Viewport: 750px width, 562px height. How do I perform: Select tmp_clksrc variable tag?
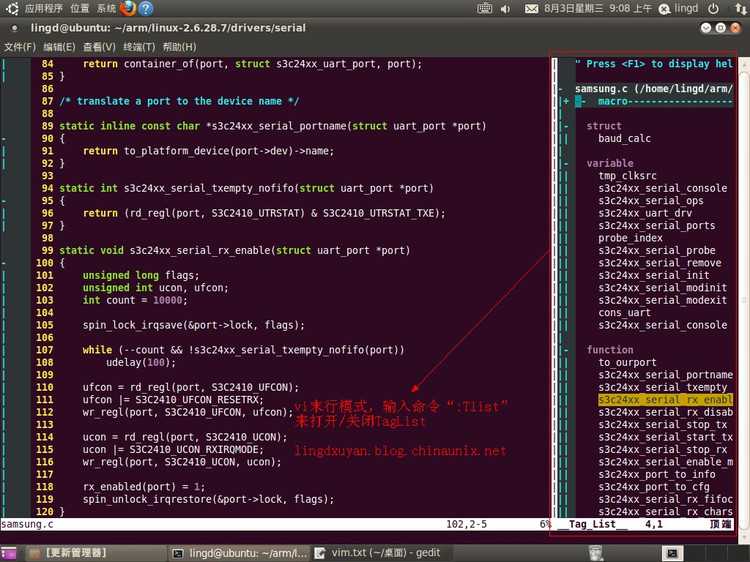click(x=627, y=176)
